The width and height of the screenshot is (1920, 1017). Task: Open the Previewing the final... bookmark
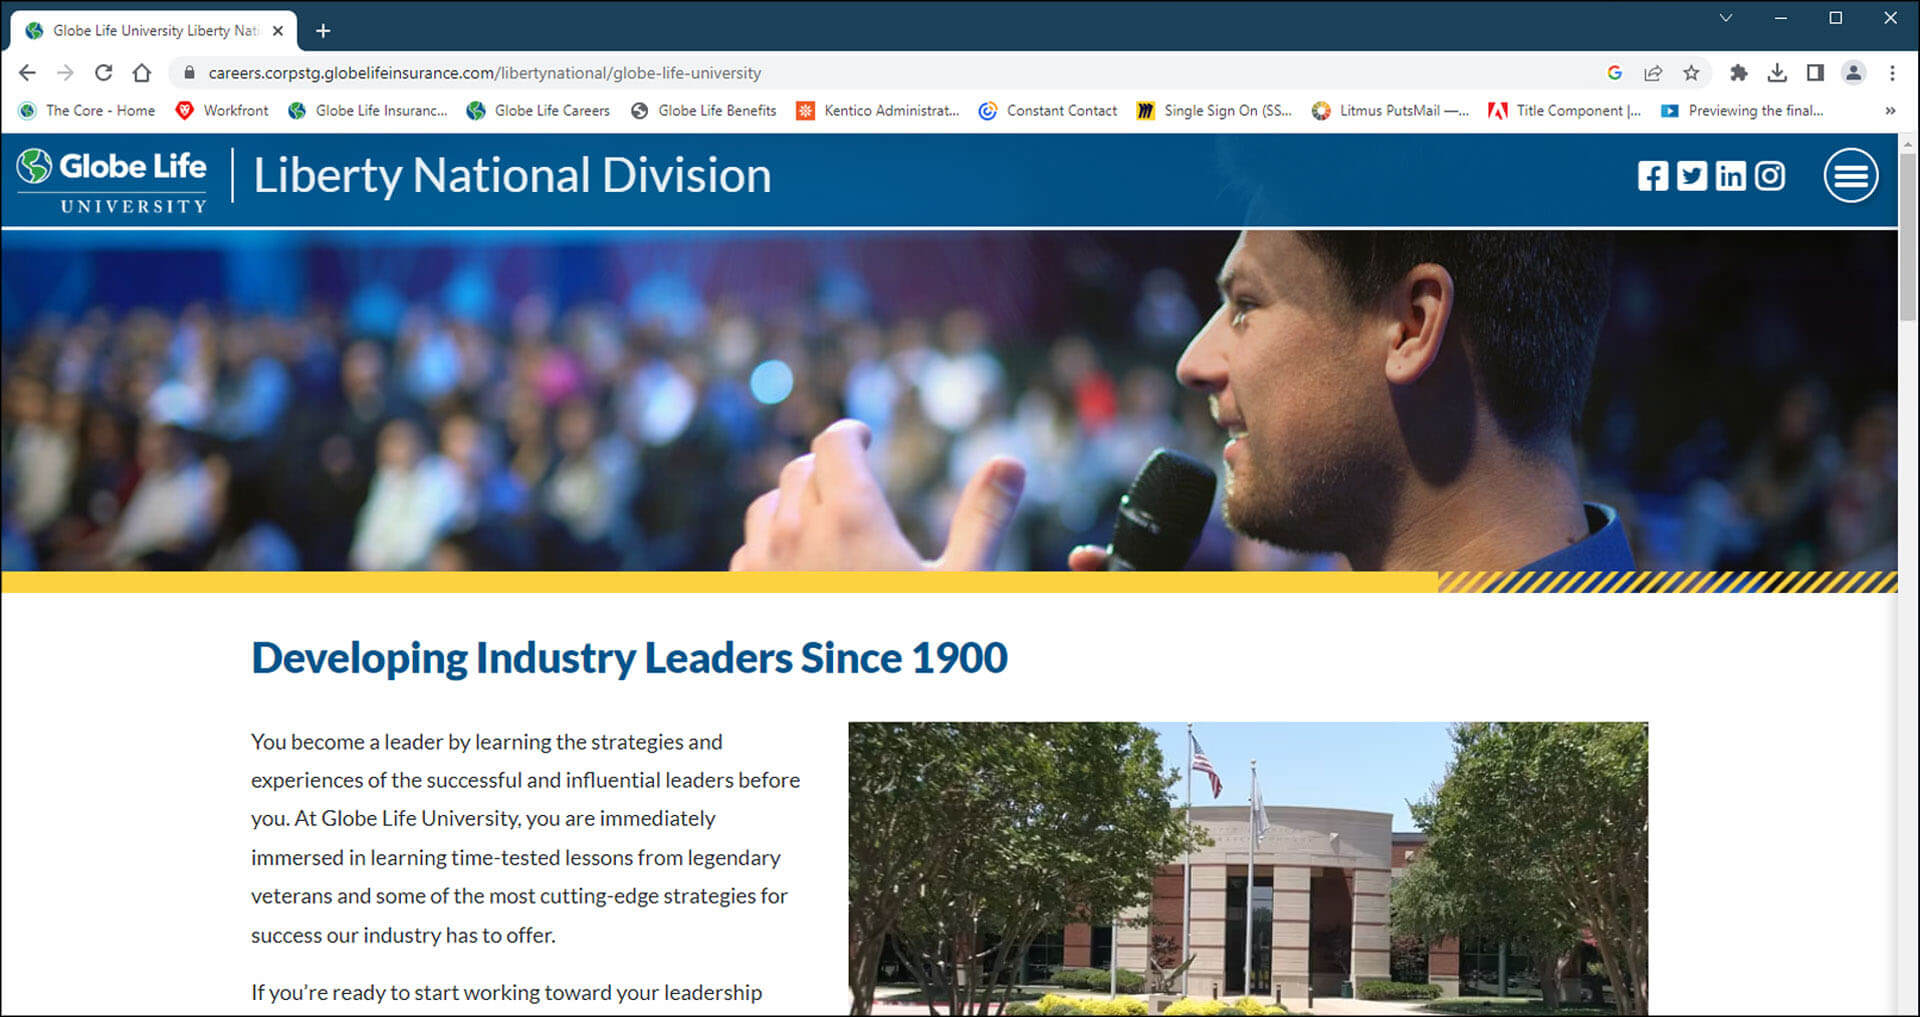click(x=1742, y=111)
